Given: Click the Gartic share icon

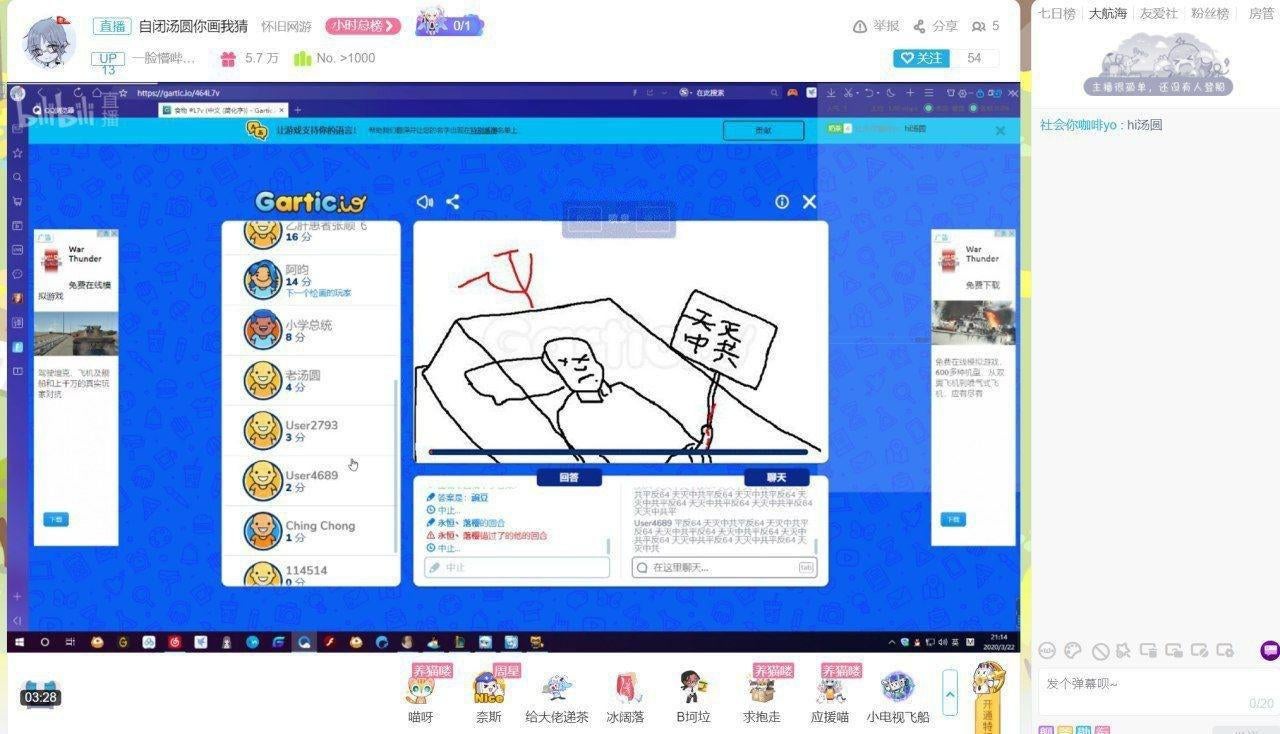Looking at the screenshot, I should click(453, 202).
